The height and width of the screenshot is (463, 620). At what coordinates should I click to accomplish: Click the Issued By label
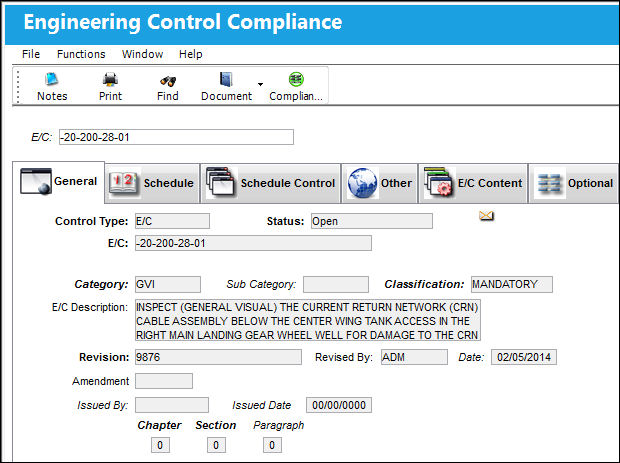[x=102, y=405]
